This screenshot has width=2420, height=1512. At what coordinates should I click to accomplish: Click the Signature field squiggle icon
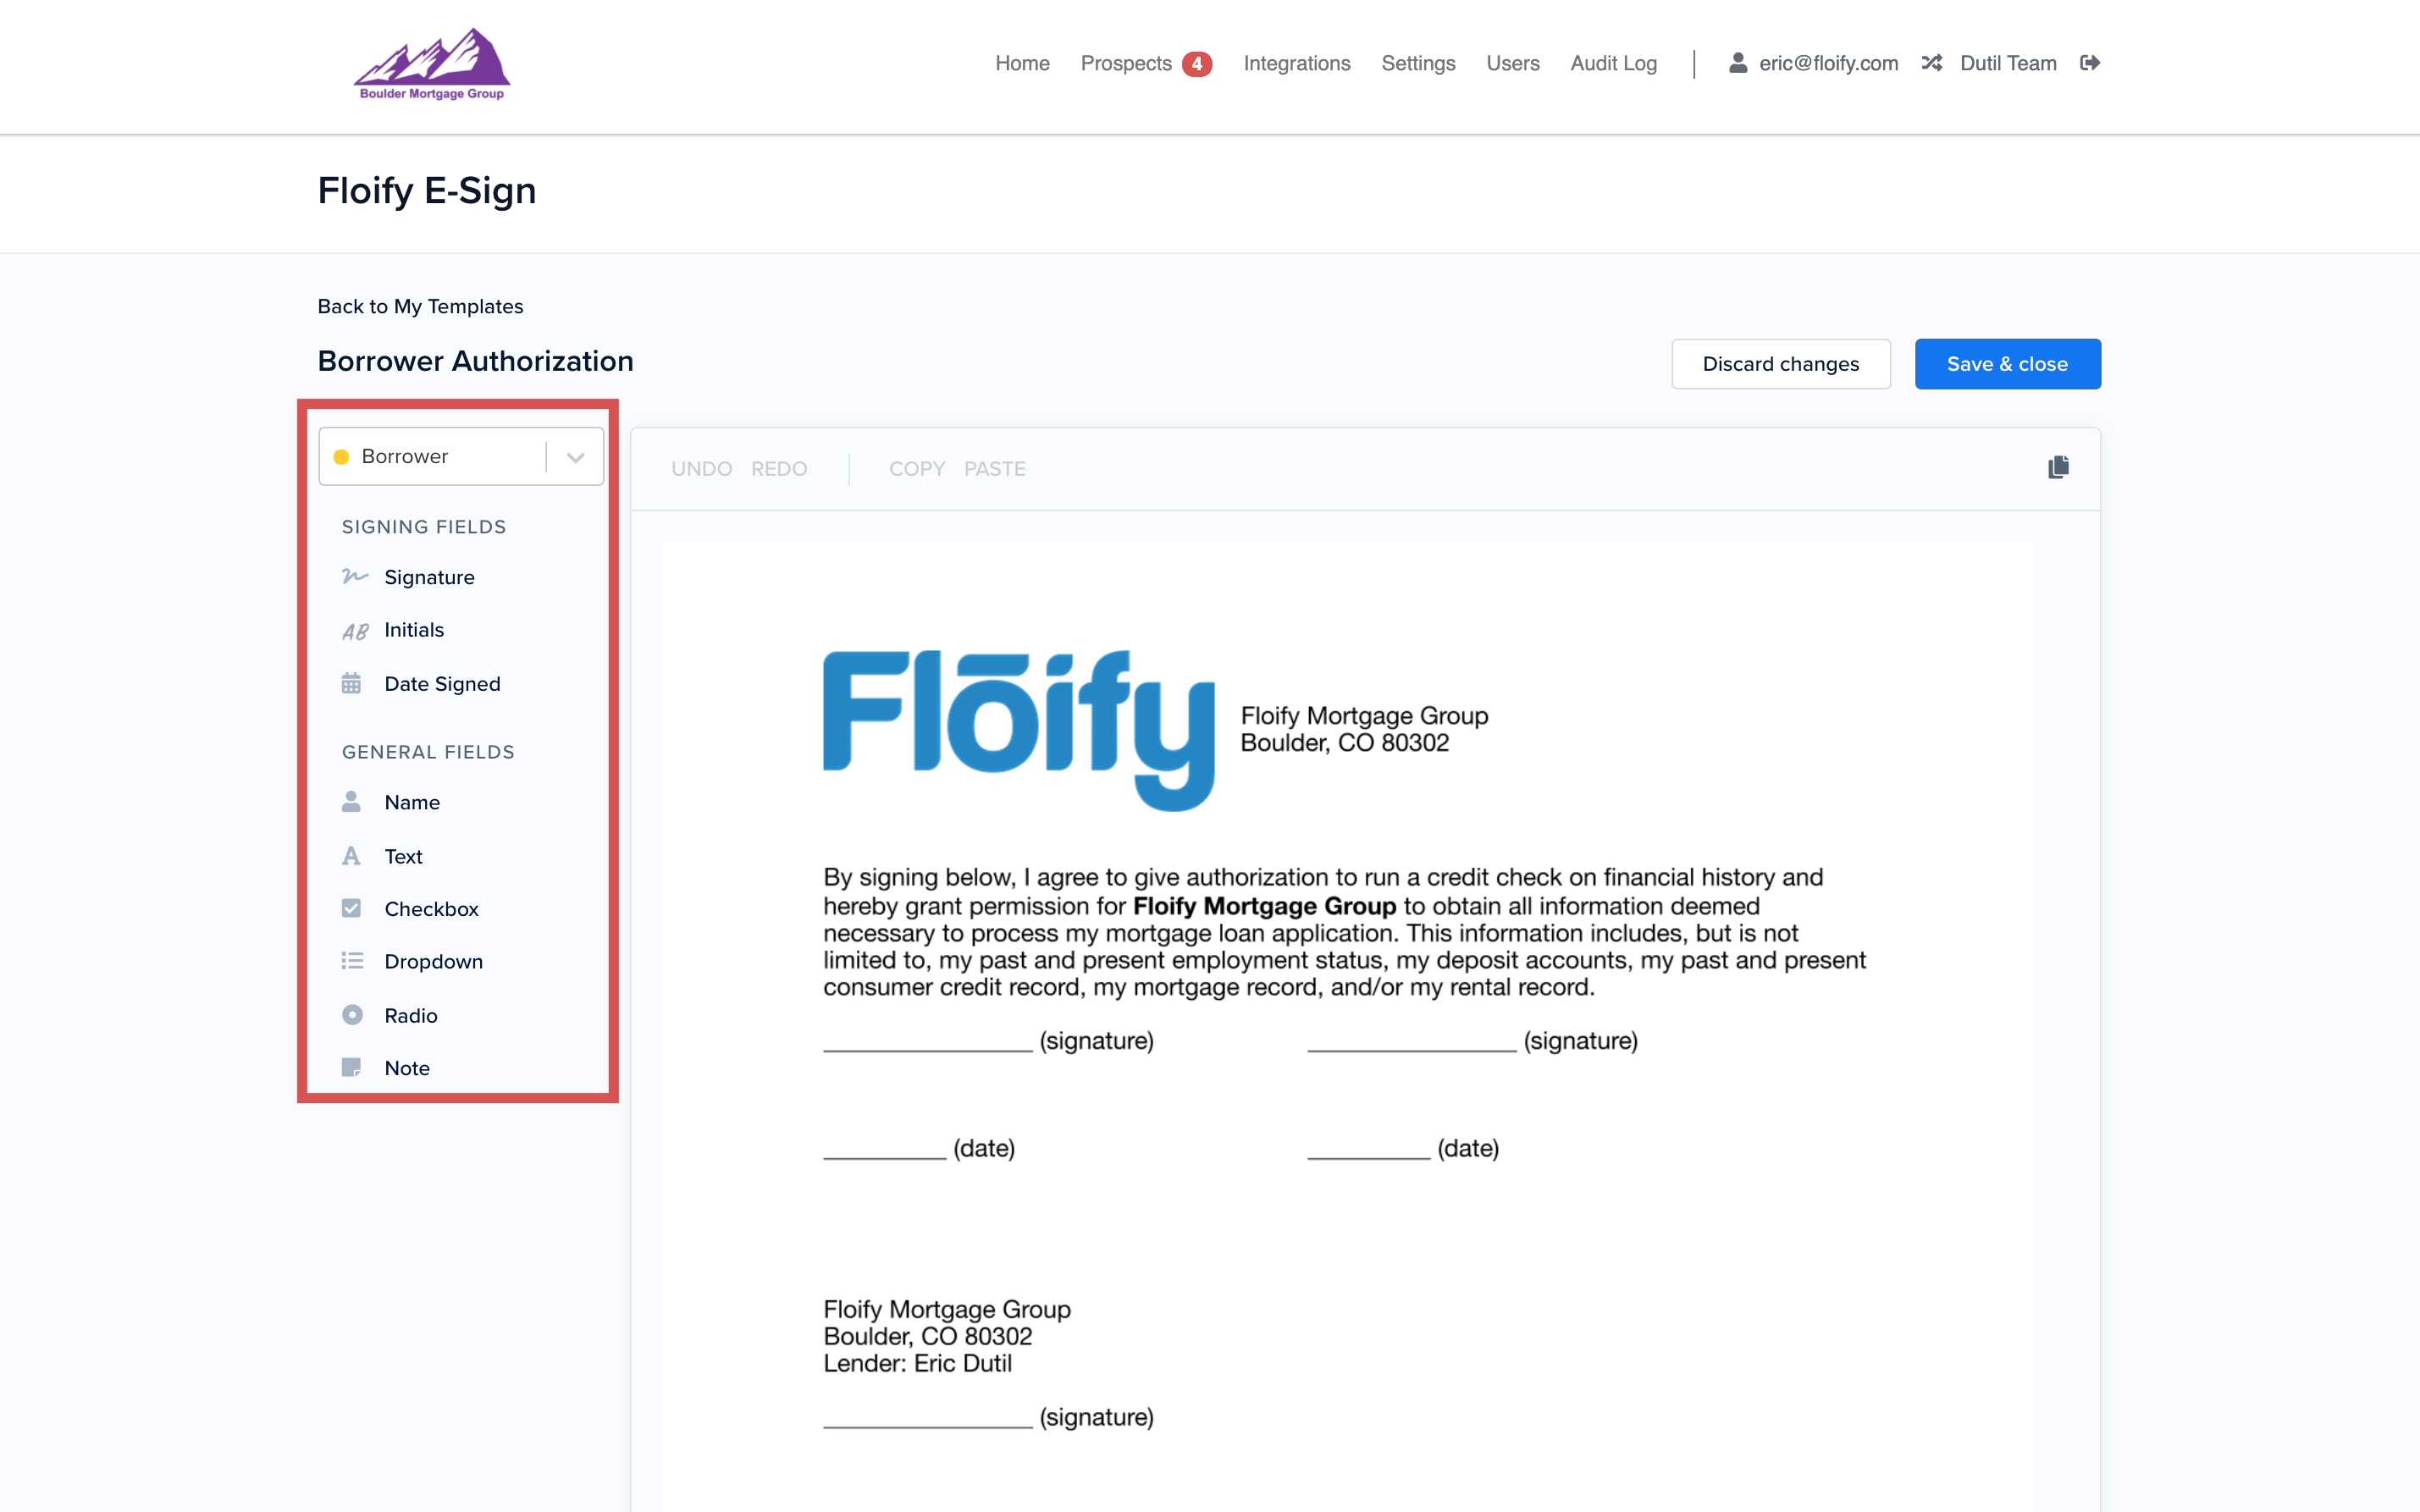point(354,577)
